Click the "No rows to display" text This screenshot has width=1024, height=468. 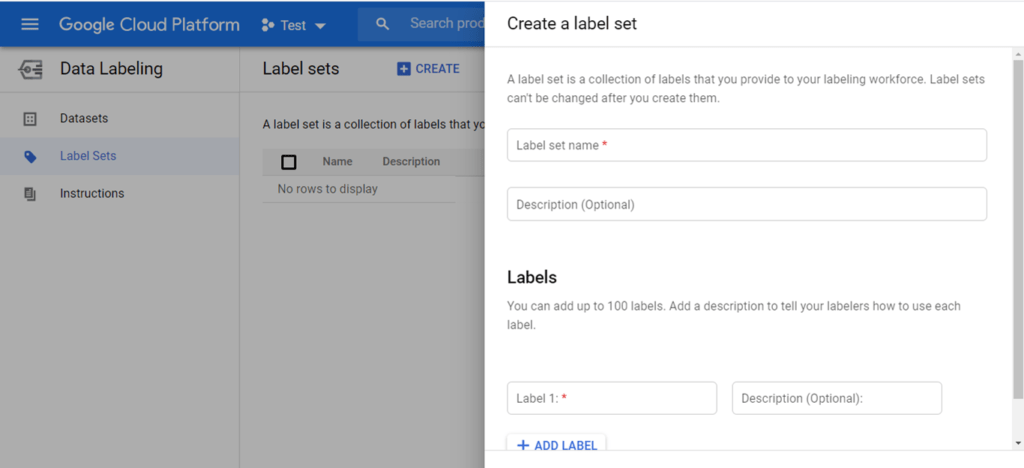click(327, 189)
